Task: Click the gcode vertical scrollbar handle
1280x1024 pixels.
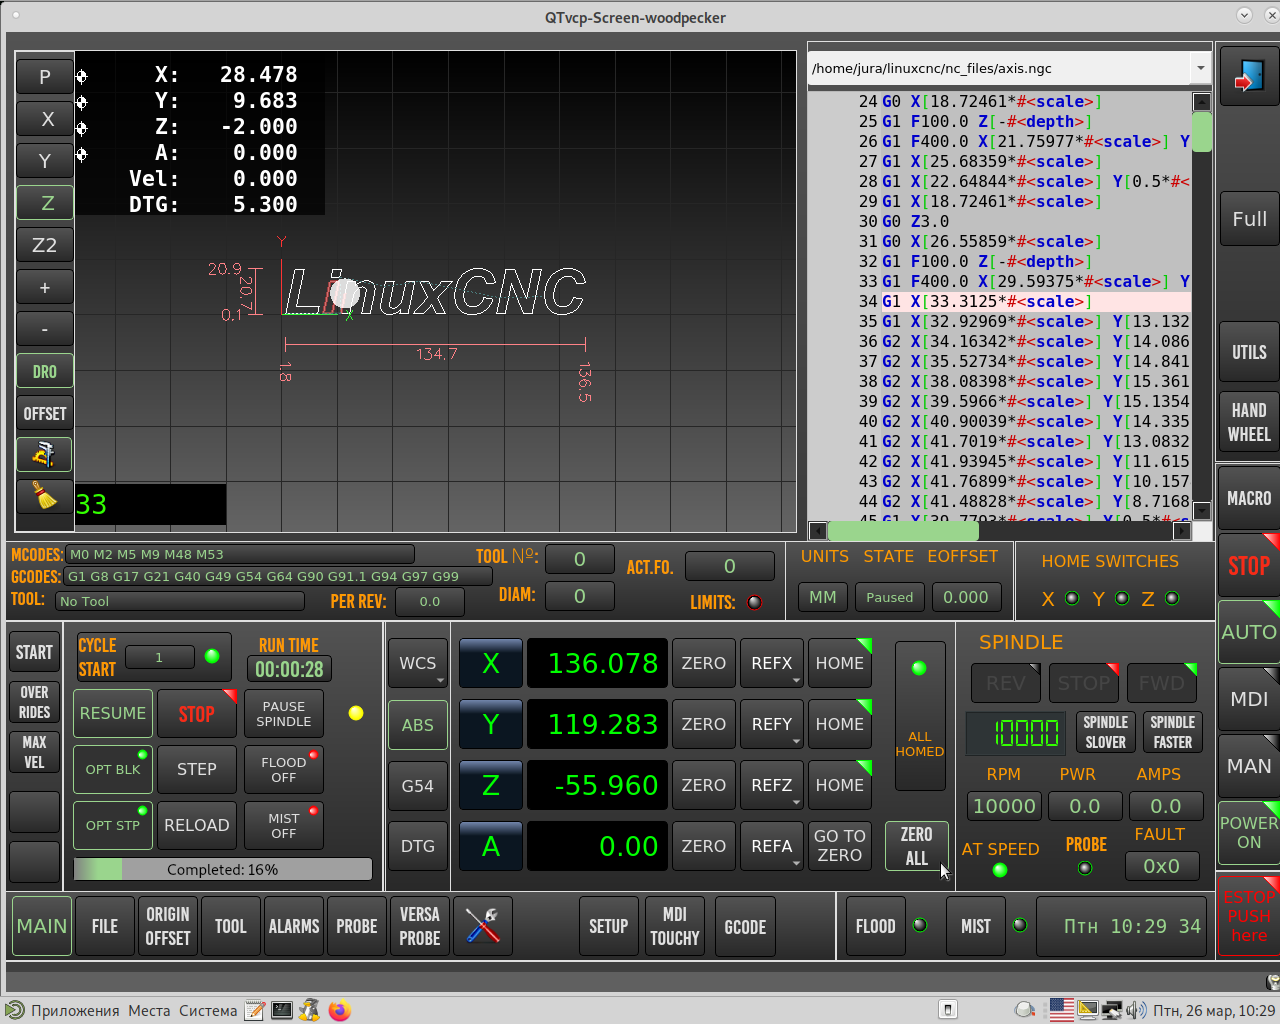Action: [1202, 132]
